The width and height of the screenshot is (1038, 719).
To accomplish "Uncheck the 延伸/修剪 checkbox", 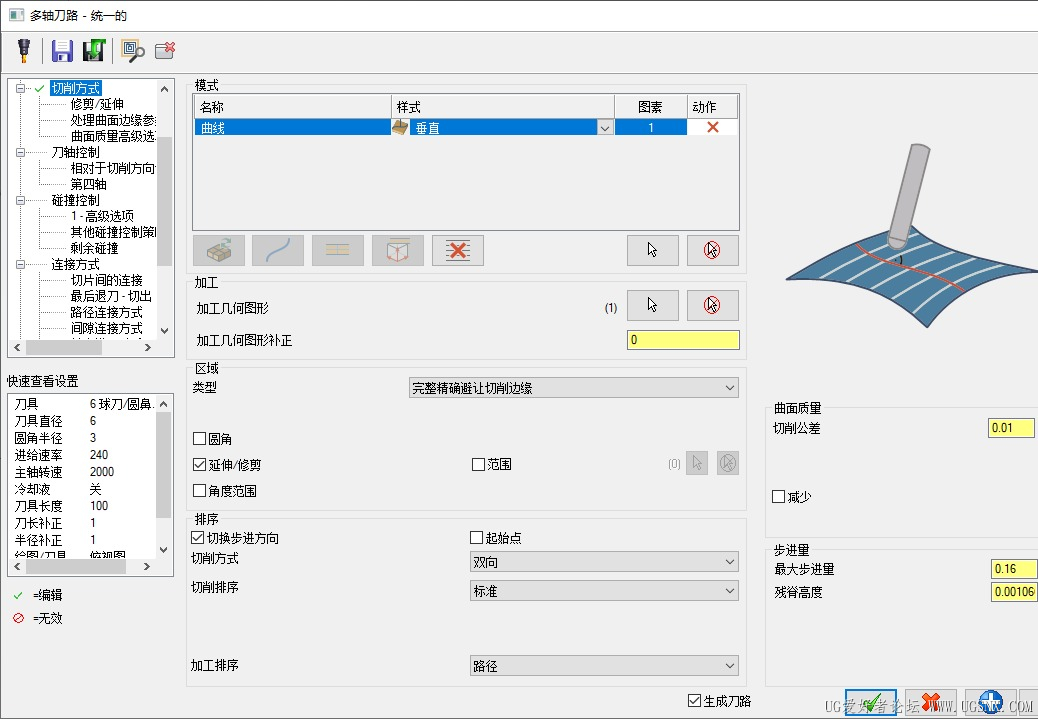I will 199,465.
